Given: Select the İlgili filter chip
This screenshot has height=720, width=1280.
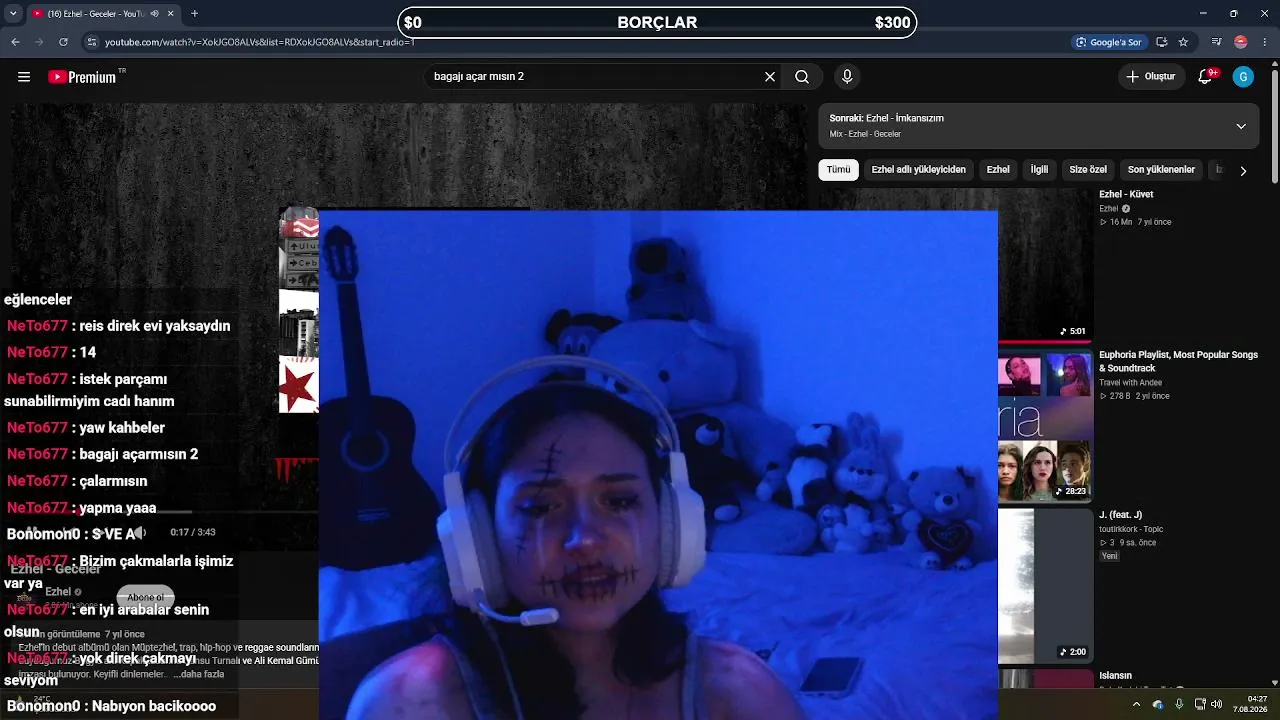Looking at the screenshot, I should tap(1040, 170).
